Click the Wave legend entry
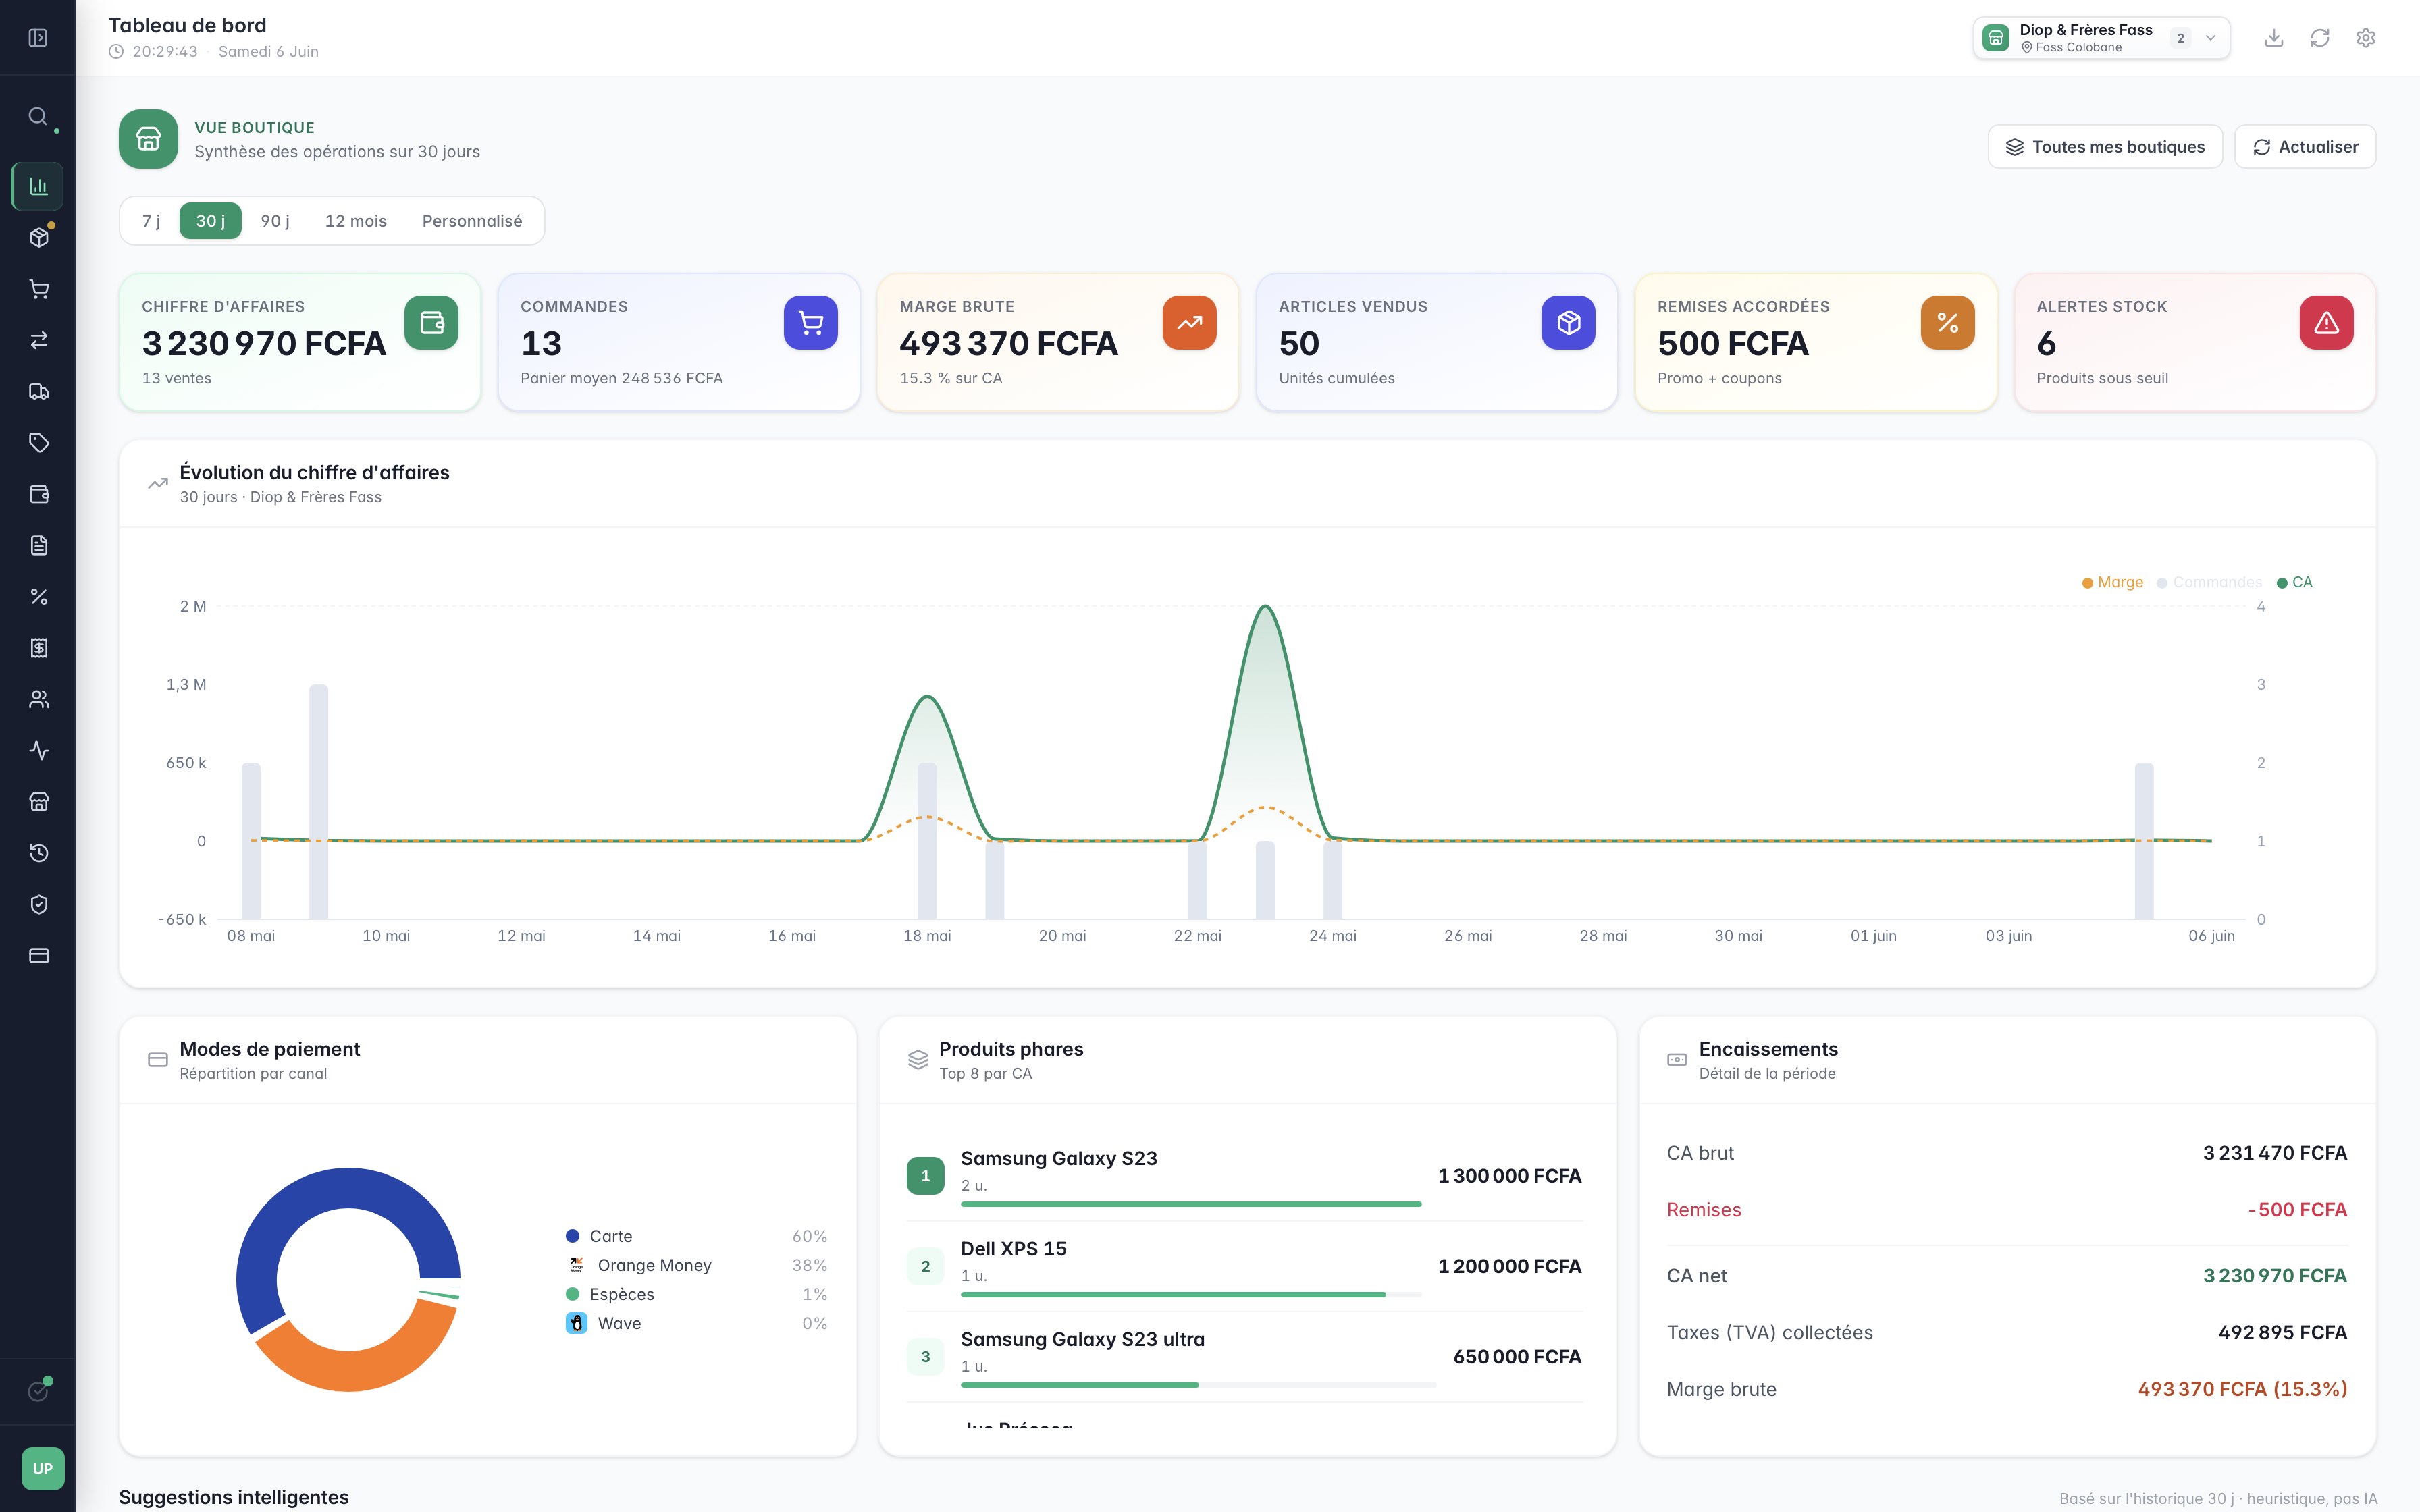2420x1512 pixels. point(697,1323)
